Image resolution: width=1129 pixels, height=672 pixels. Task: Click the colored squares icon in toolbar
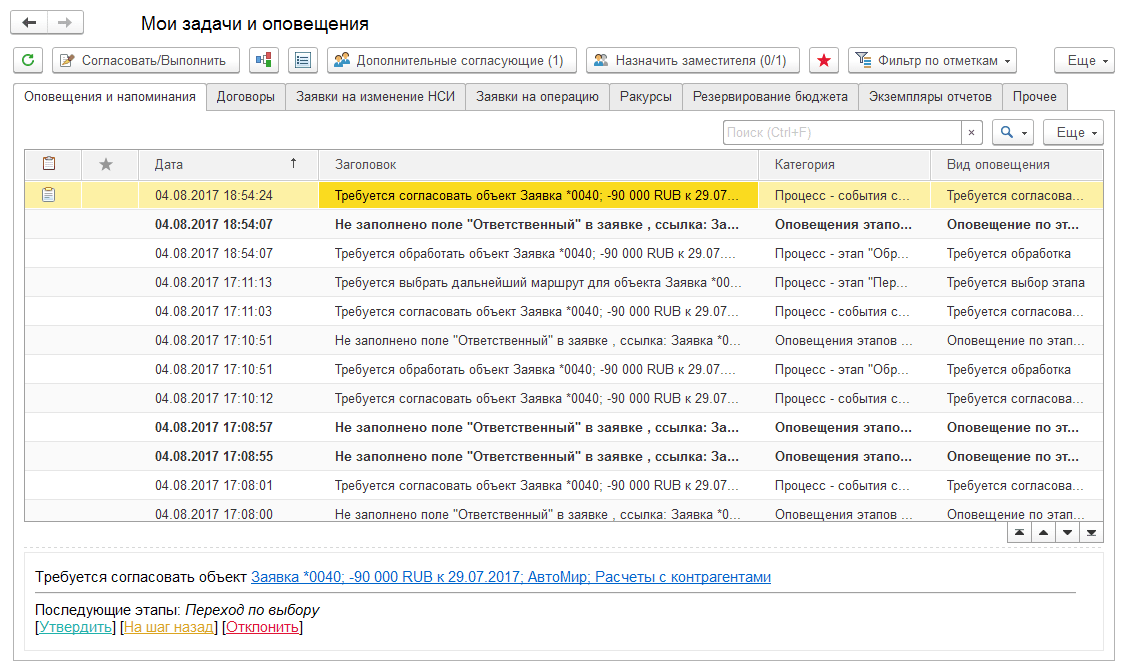264,61
